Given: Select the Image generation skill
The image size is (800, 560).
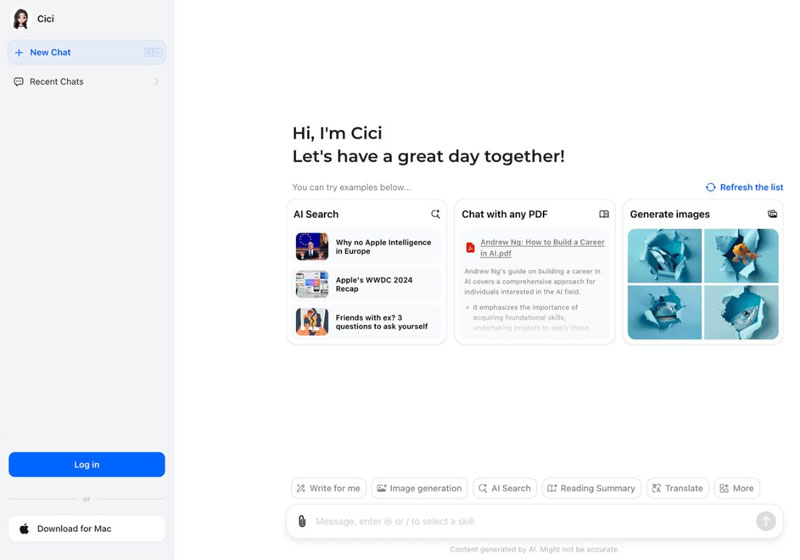Looking at the screenshot, I should pos(419,488).
